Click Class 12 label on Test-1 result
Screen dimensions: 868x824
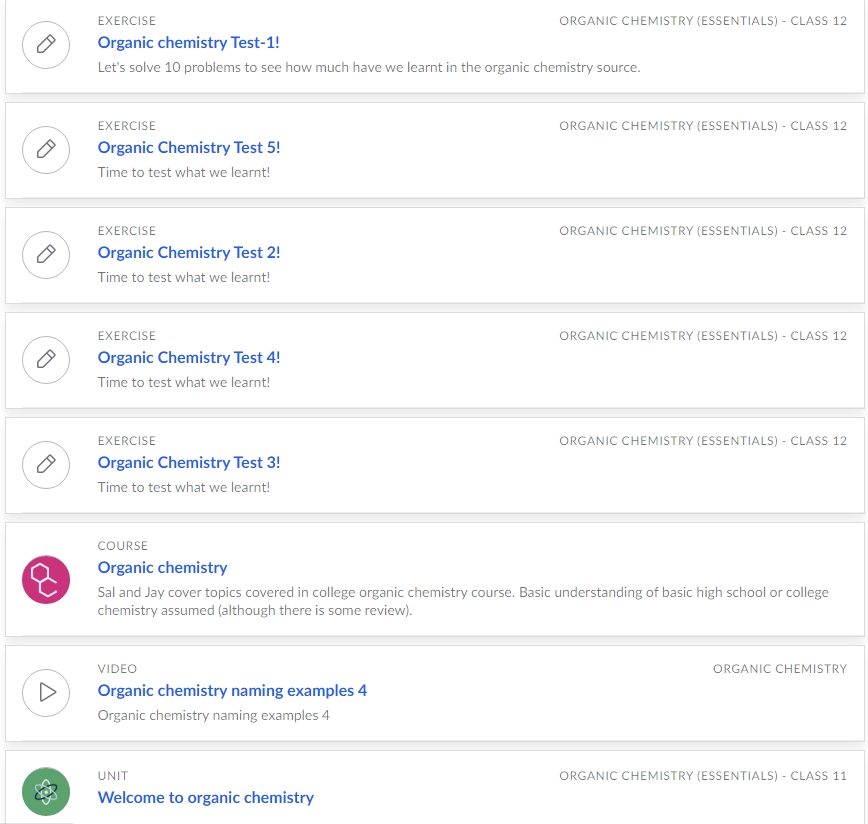coord(702,21)
